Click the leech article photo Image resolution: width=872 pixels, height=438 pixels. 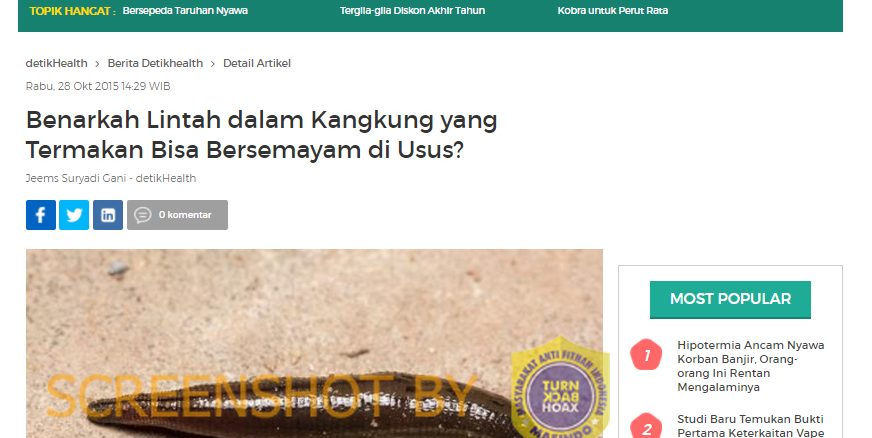point(314,344)
